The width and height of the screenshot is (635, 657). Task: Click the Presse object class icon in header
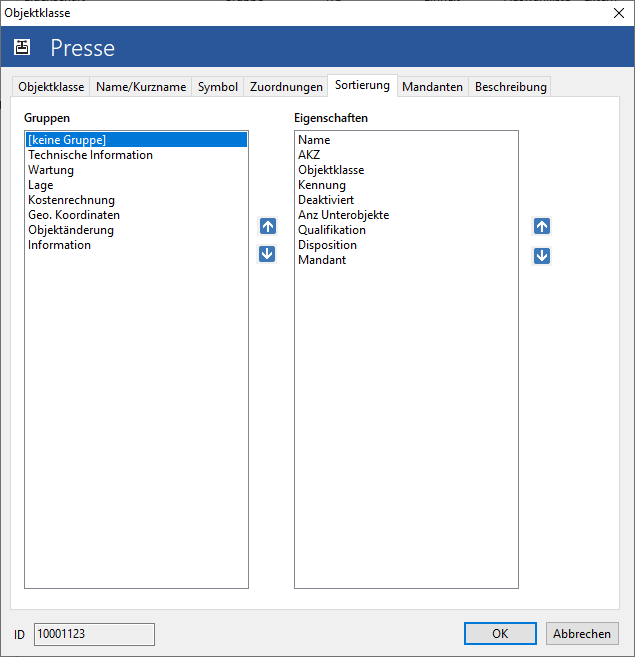pos(22,47)
